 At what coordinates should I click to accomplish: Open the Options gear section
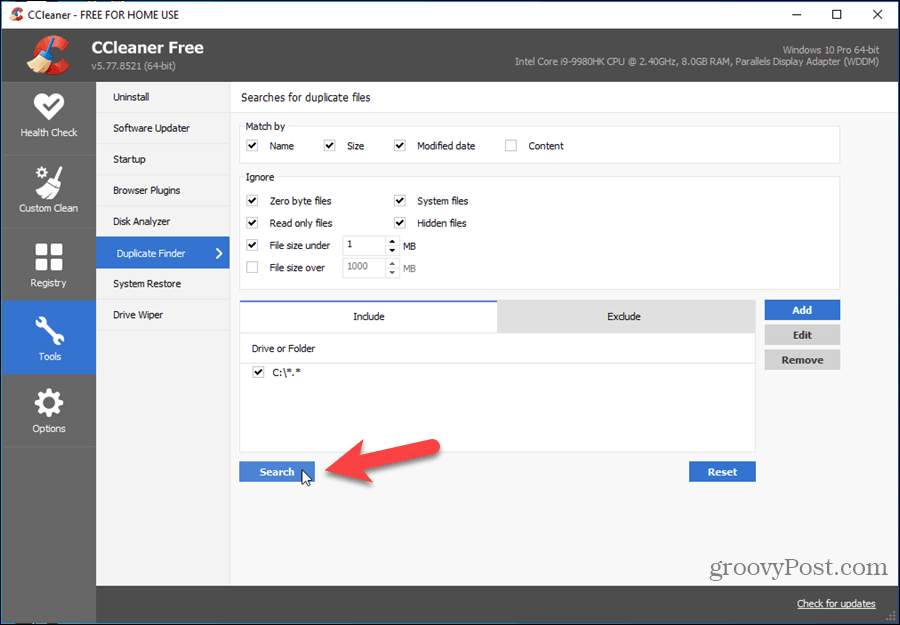point(49,411)
